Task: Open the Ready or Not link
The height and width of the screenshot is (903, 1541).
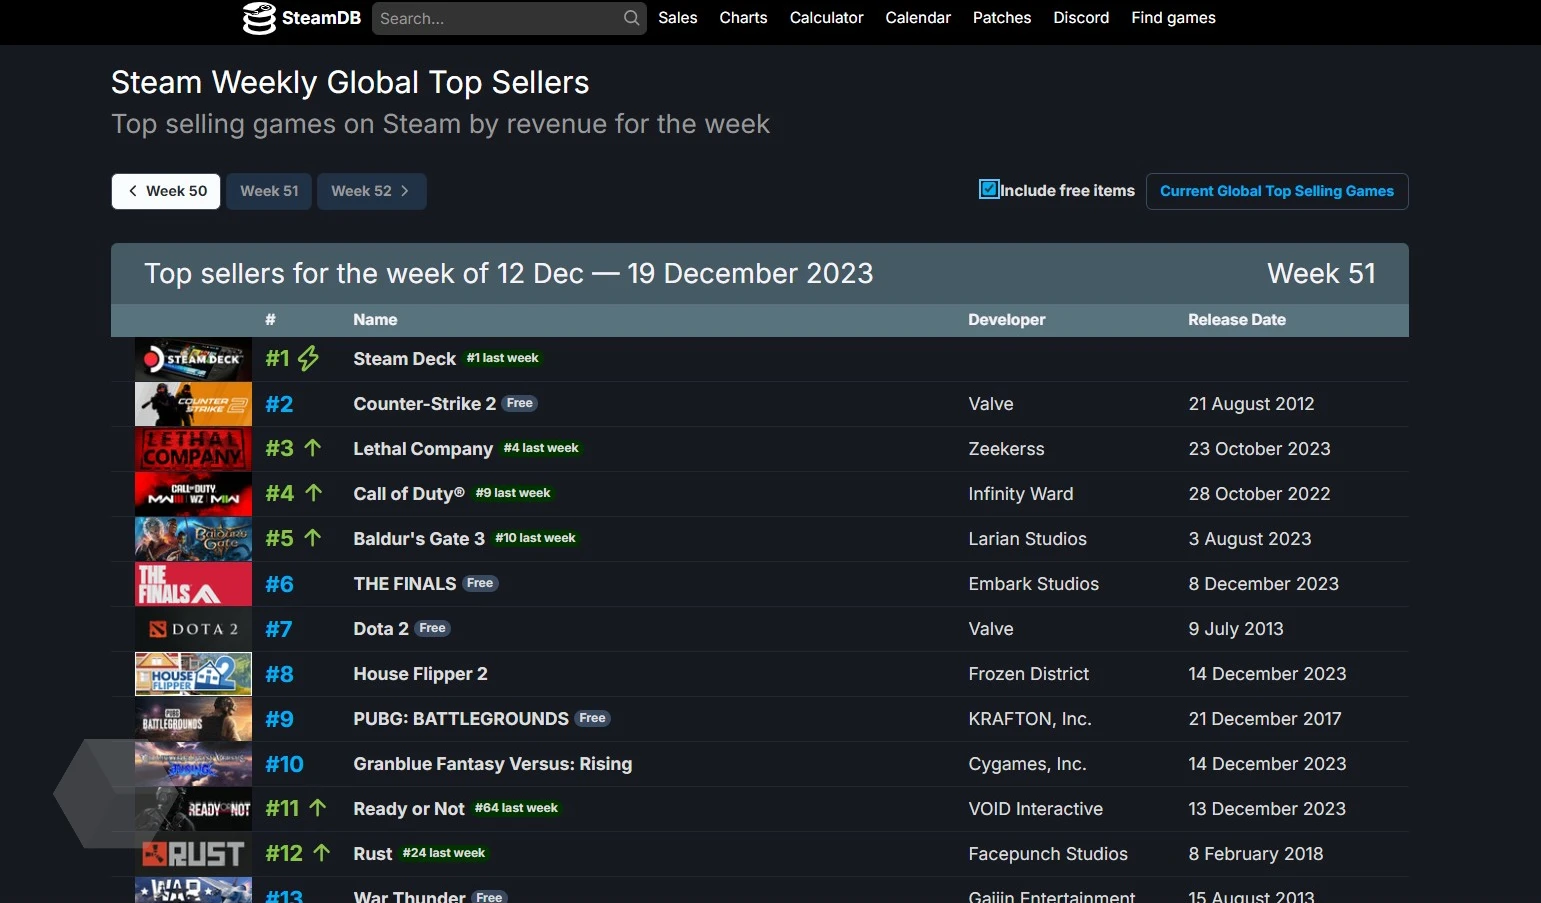Action: [409, 809]
